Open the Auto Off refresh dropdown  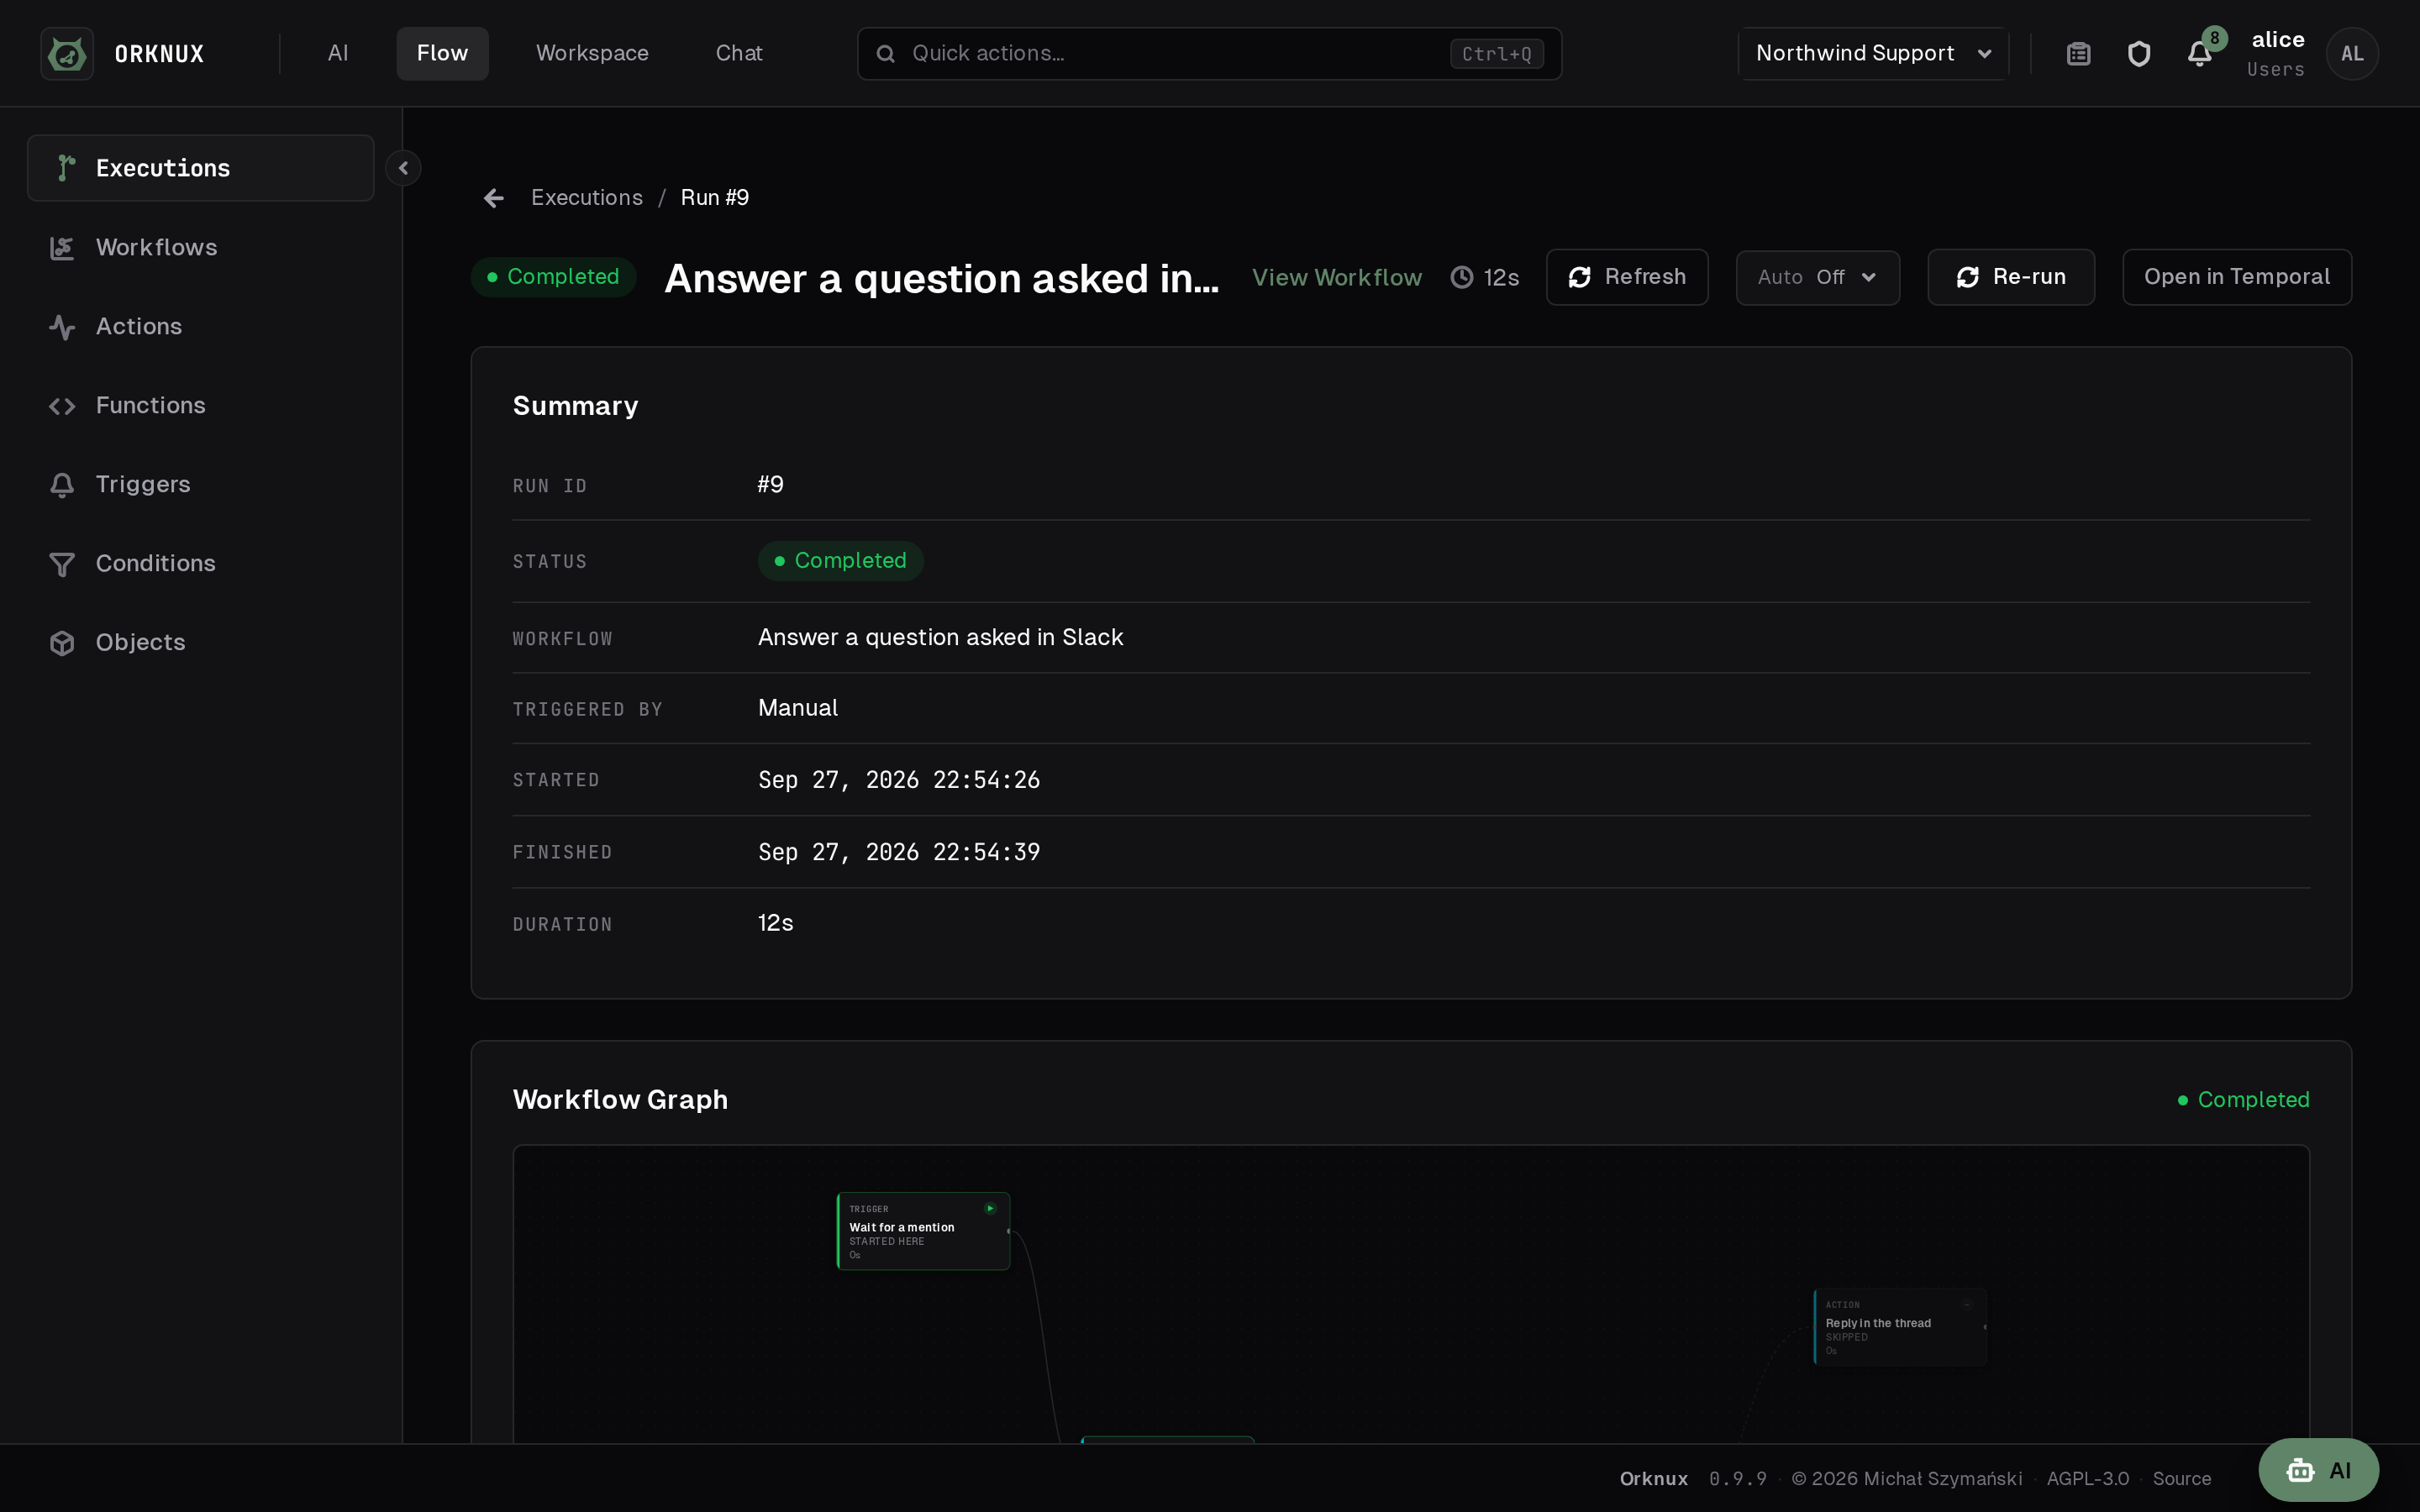[x=1817, y=277]
